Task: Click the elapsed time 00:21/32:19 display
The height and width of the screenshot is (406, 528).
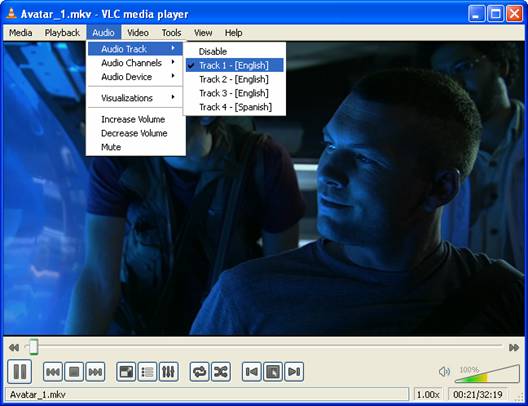Action: [x=478, y=394]
